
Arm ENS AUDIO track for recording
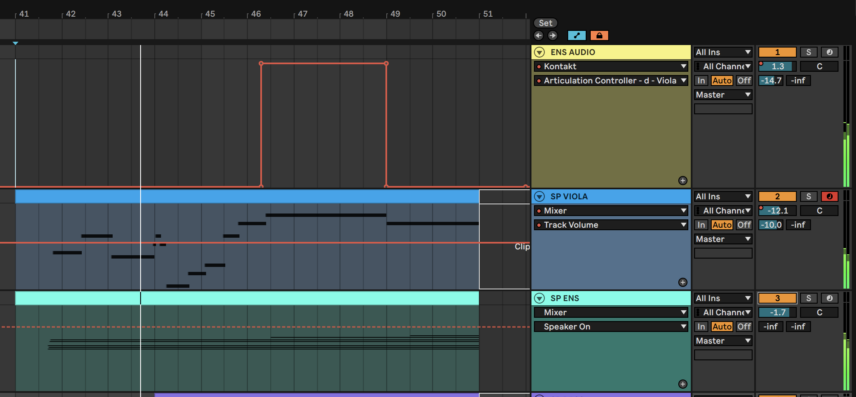(x=829, y=52)
